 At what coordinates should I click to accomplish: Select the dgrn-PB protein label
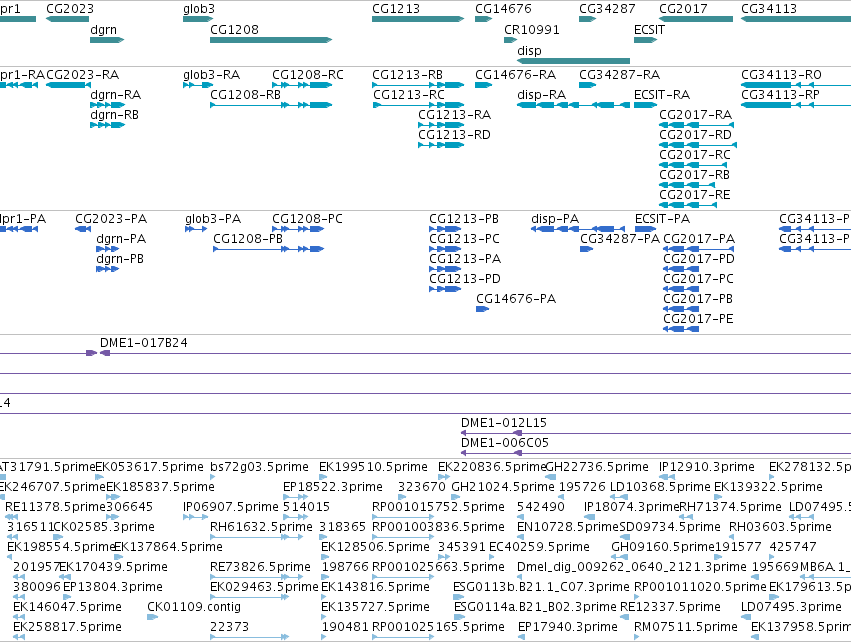[x=120, y=259]
